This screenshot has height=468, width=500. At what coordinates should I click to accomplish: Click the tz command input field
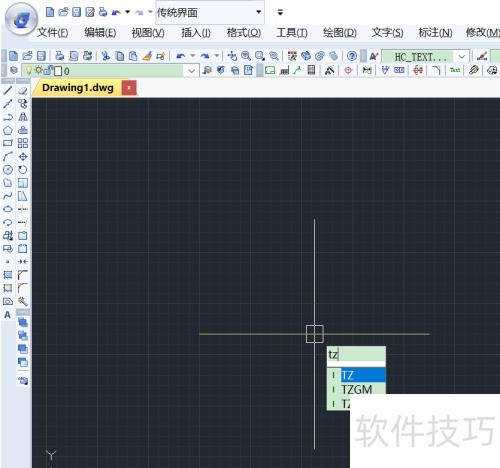(356, 354)
